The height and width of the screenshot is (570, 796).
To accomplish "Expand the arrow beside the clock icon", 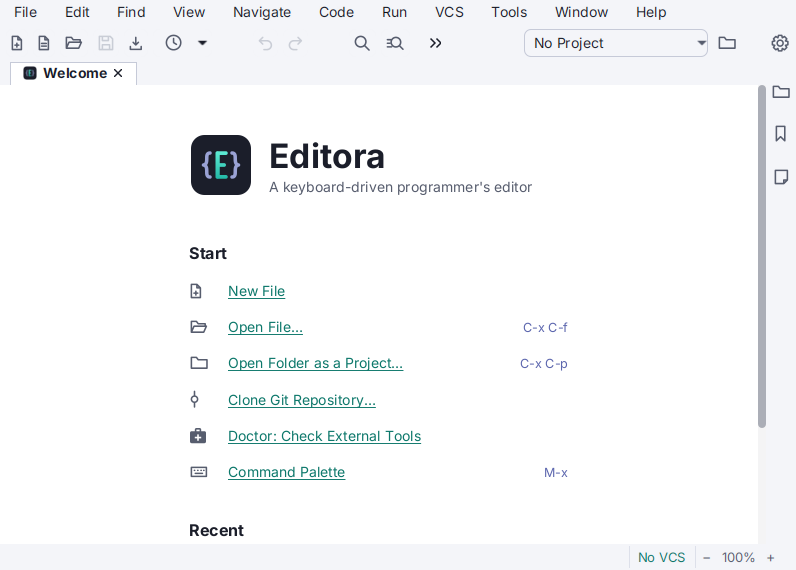I will [x=202, y=43].
